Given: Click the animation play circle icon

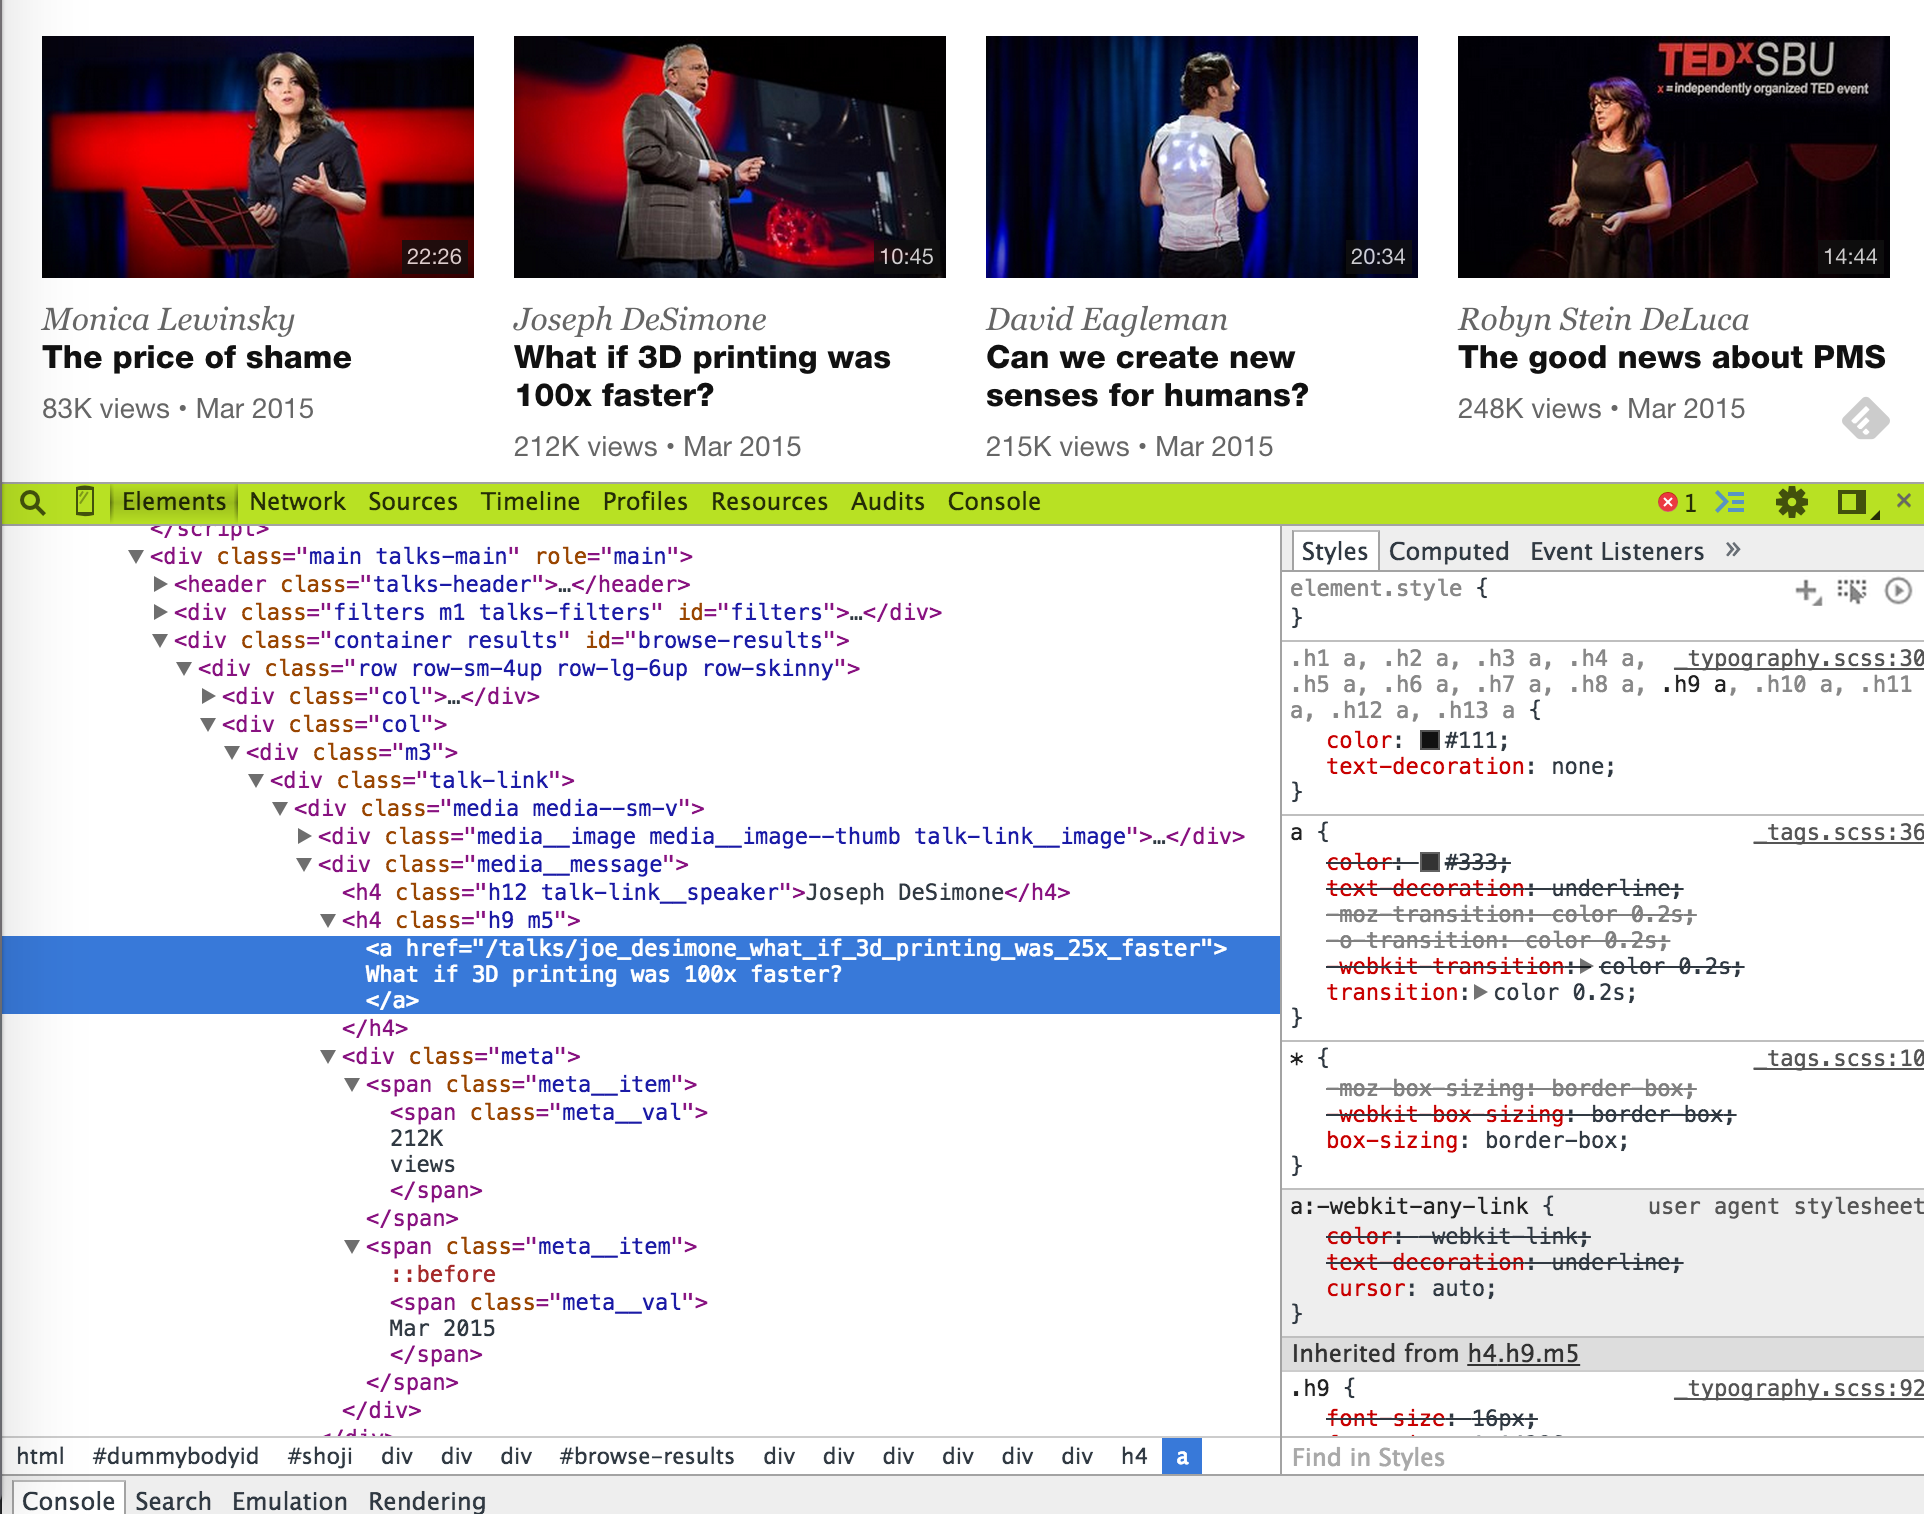Looking at the screenshot, I should (1898, 591).
